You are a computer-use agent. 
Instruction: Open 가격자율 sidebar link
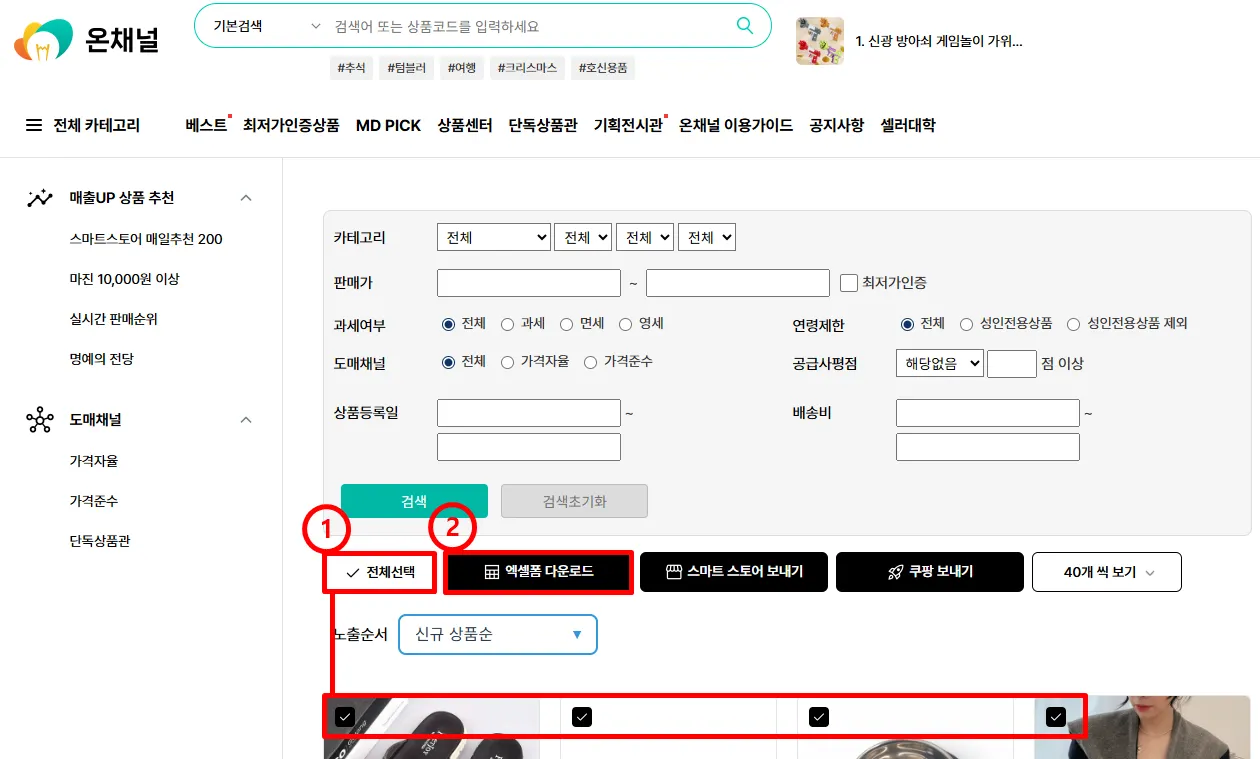click(94, 461)
